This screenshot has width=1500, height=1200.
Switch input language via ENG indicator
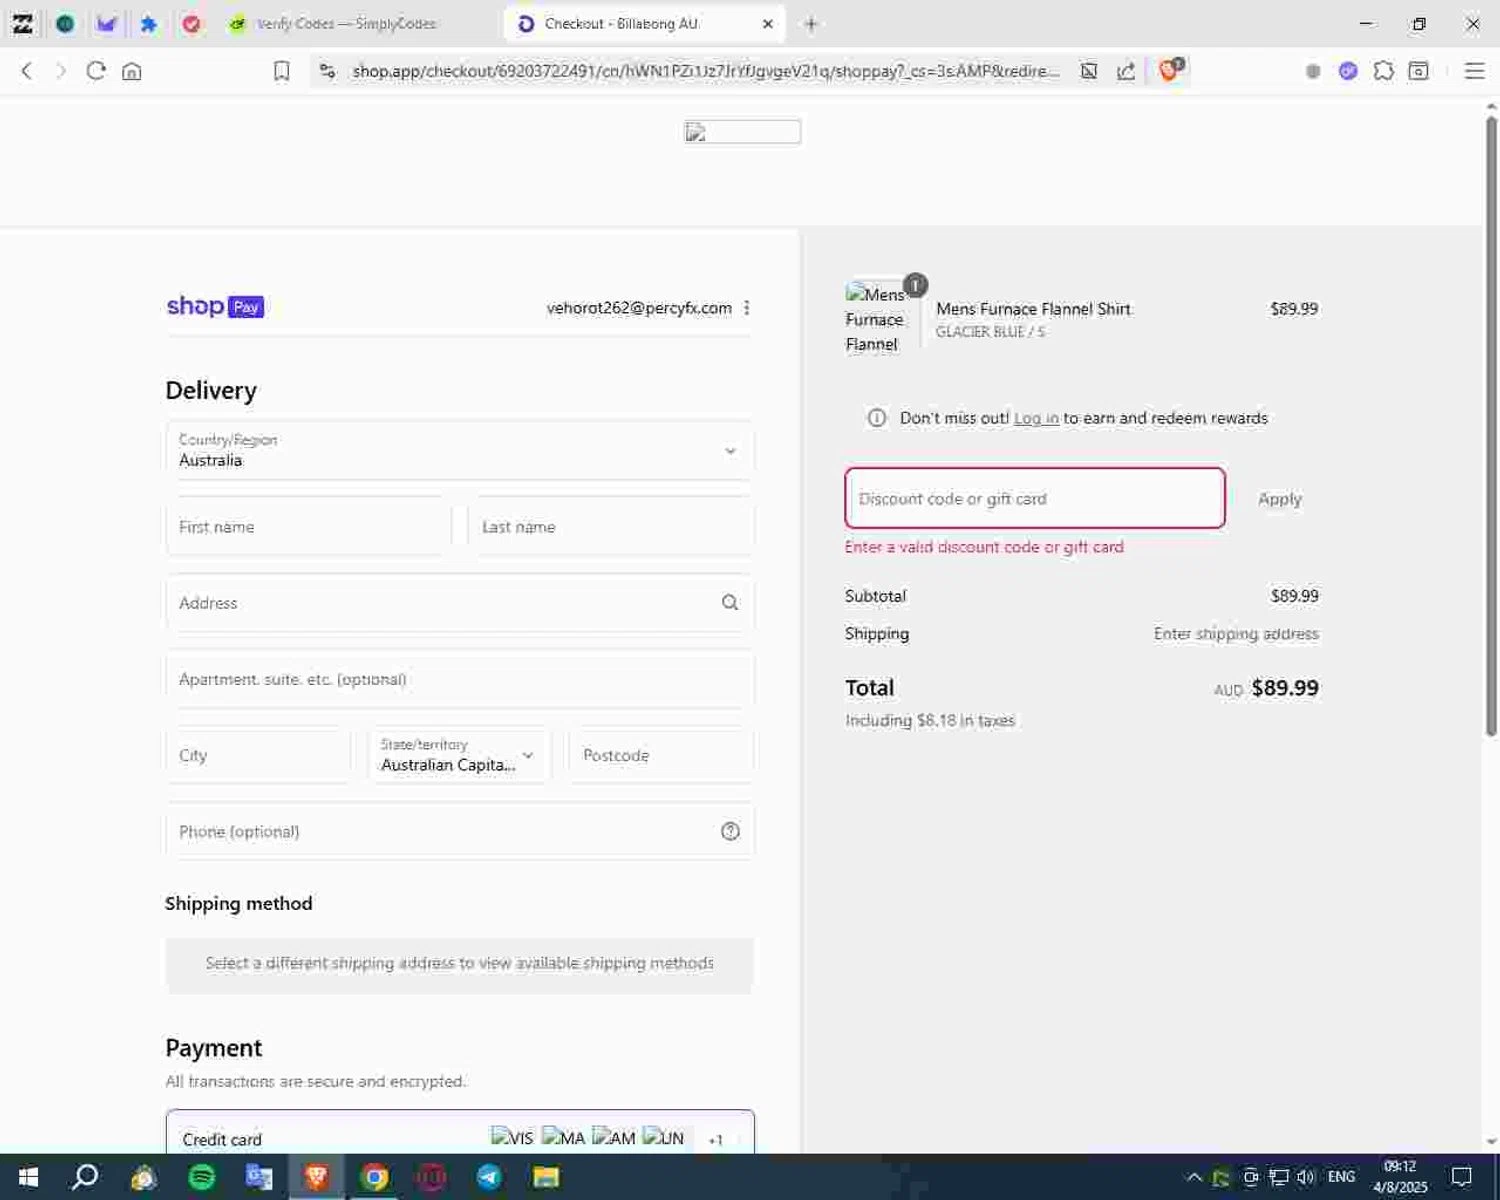(1341, 1177)
